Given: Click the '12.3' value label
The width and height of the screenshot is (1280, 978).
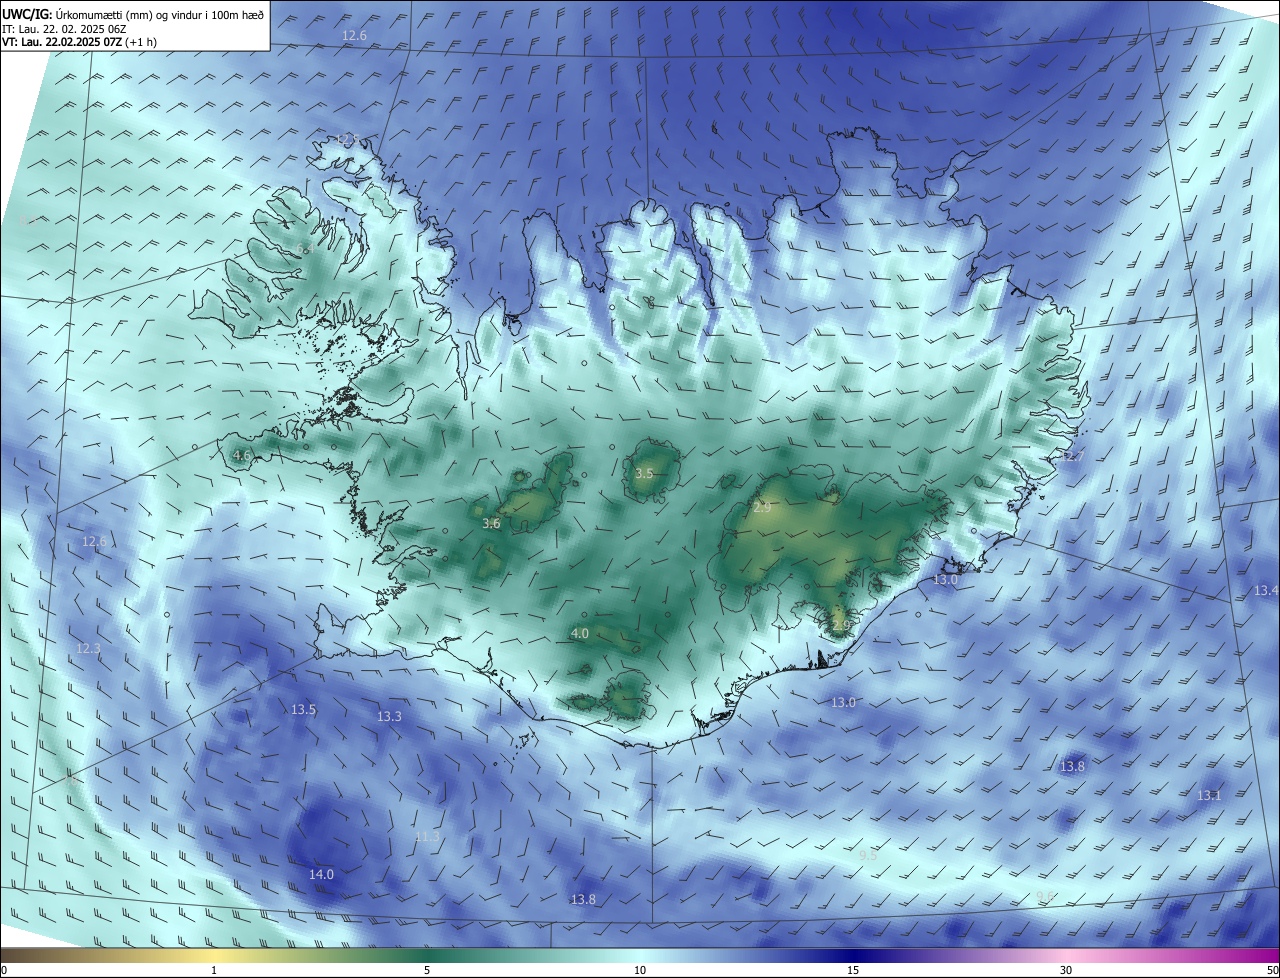Looking at the screenshot, I should pos(88,649).
